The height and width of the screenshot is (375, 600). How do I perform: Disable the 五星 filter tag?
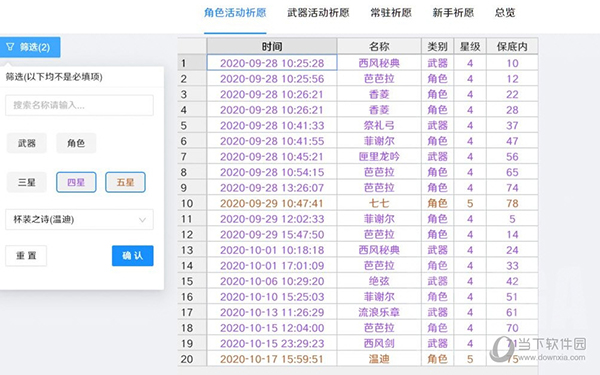125,182
